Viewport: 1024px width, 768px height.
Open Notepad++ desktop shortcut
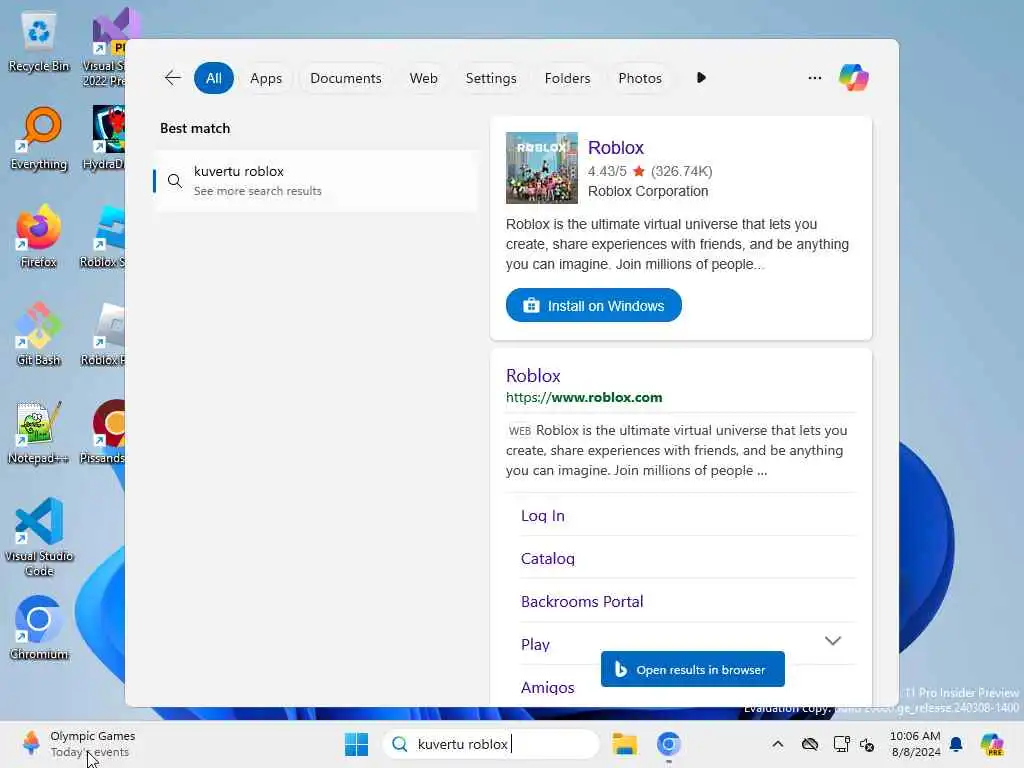point(39,432)
